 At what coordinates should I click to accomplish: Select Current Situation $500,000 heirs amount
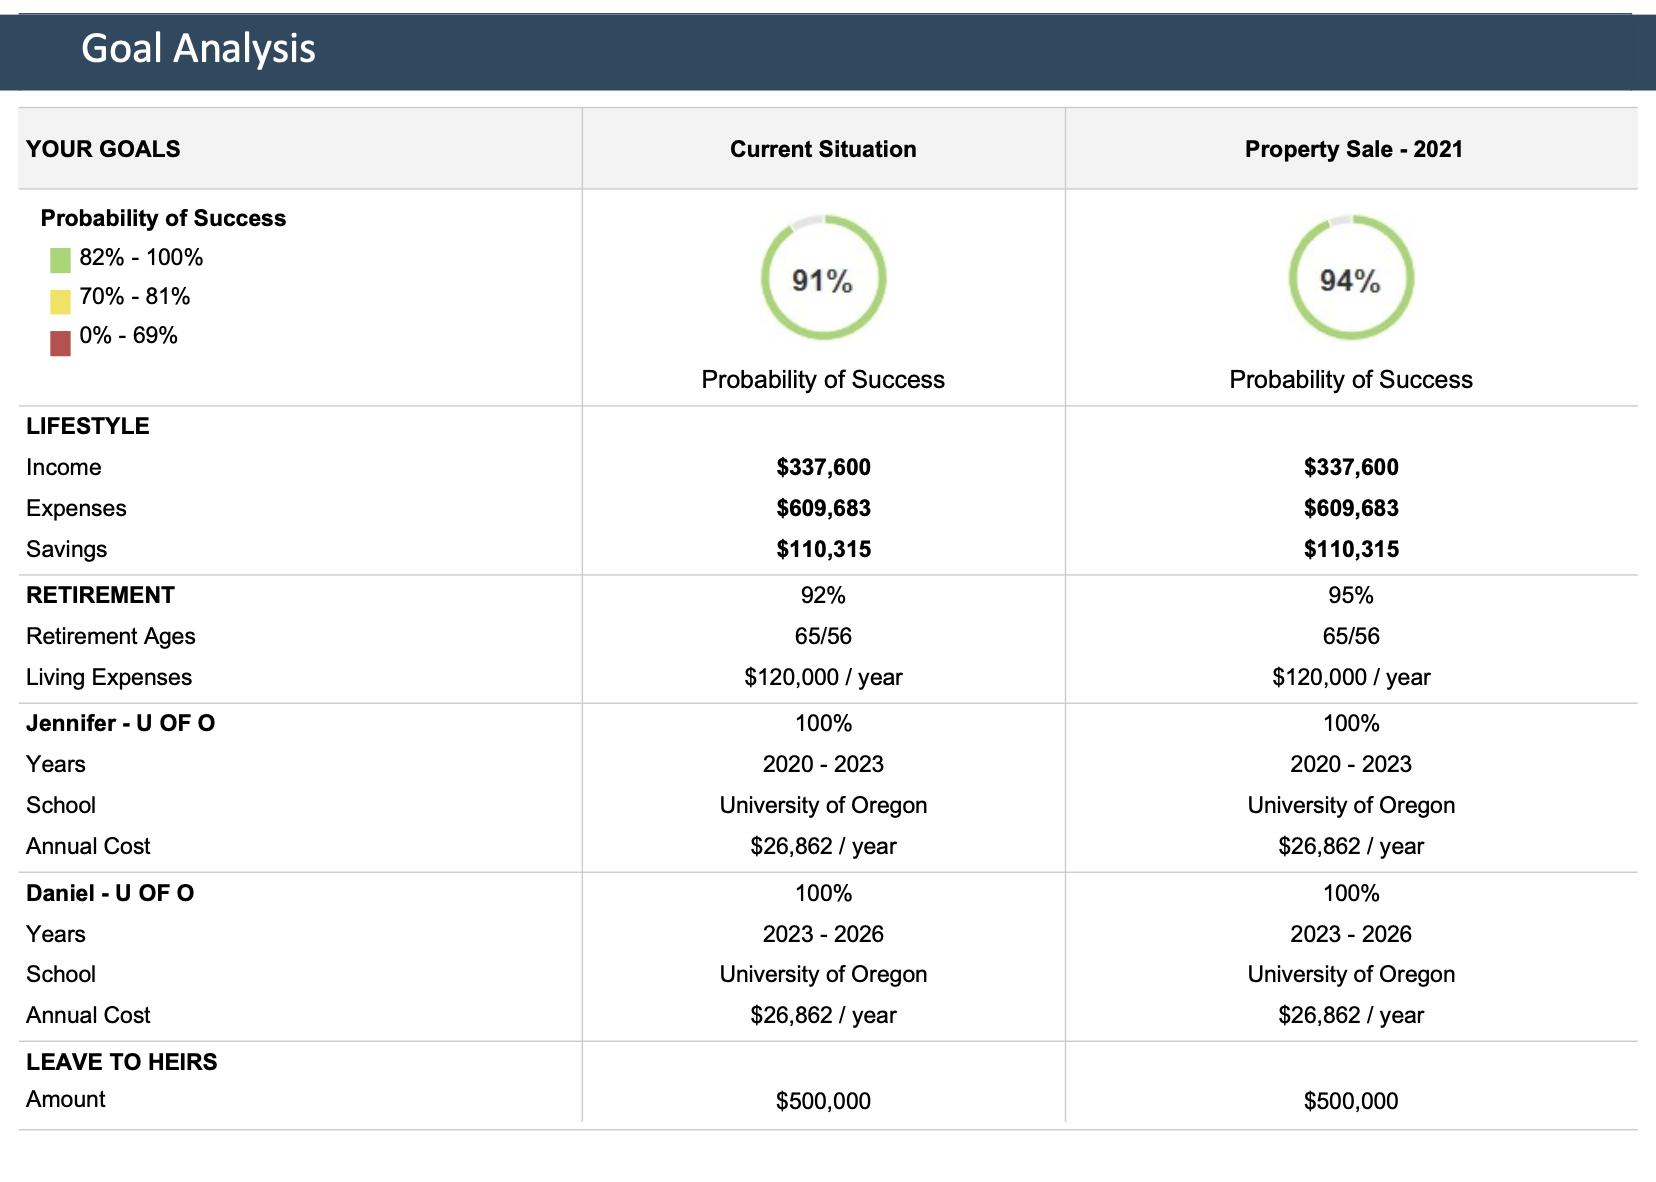[x=823, y=1101]
